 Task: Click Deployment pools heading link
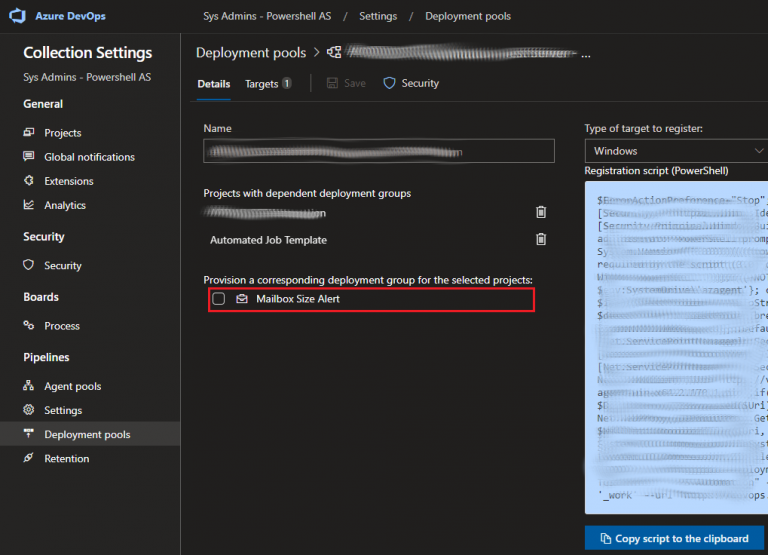[x=251, y=52]
